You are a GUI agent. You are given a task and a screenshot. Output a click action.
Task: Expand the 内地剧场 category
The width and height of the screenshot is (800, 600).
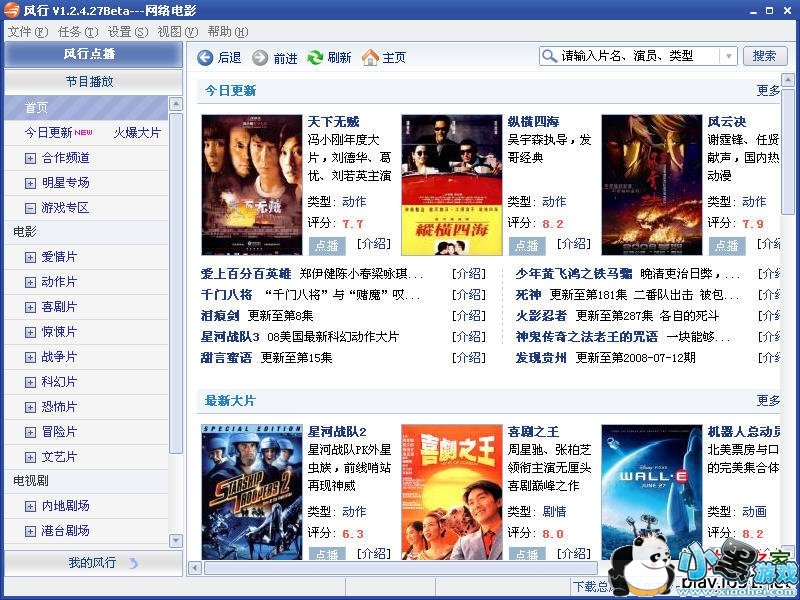[30, 506]
